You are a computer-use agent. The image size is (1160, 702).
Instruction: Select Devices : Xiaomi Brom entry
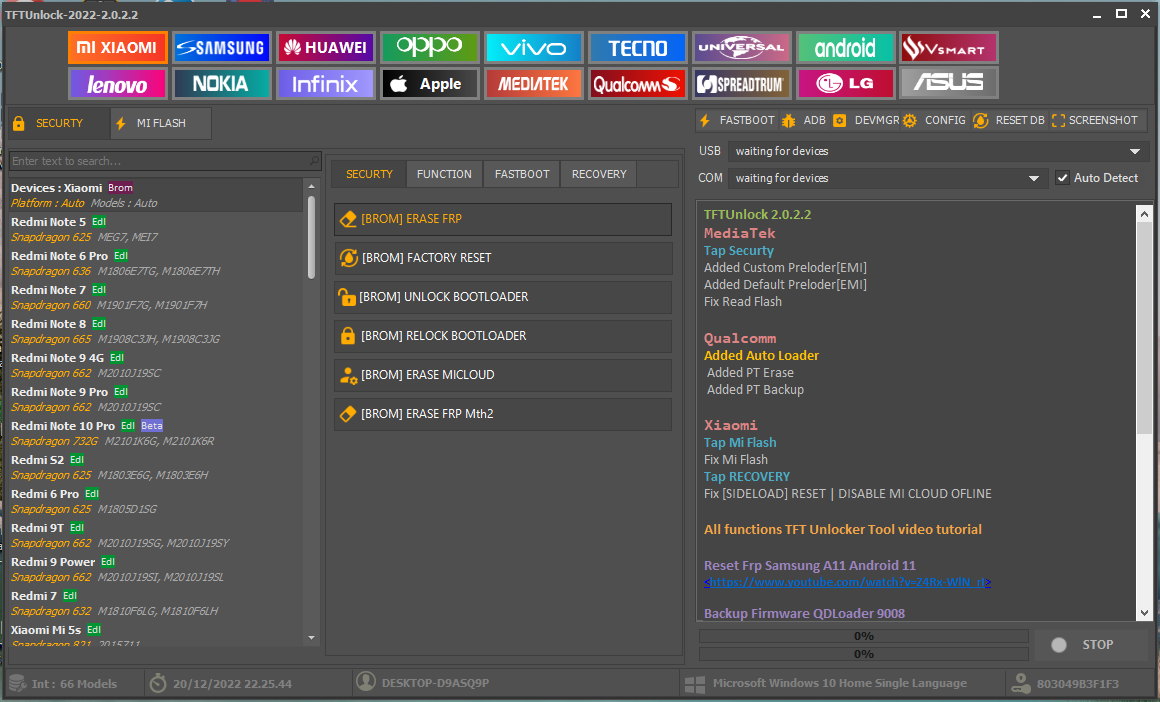click(x=156, y=195)
